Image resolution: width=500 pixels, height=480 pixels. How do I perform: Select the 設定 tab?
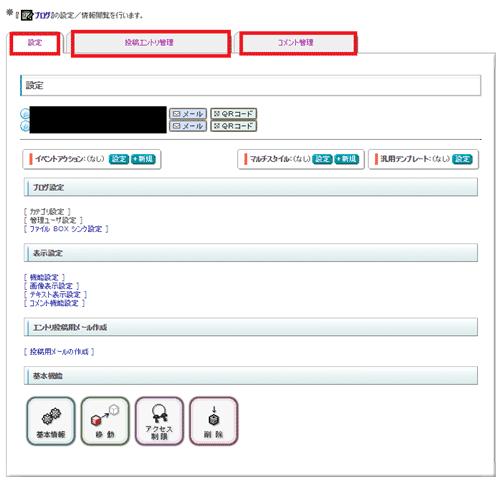coord(35,43)
